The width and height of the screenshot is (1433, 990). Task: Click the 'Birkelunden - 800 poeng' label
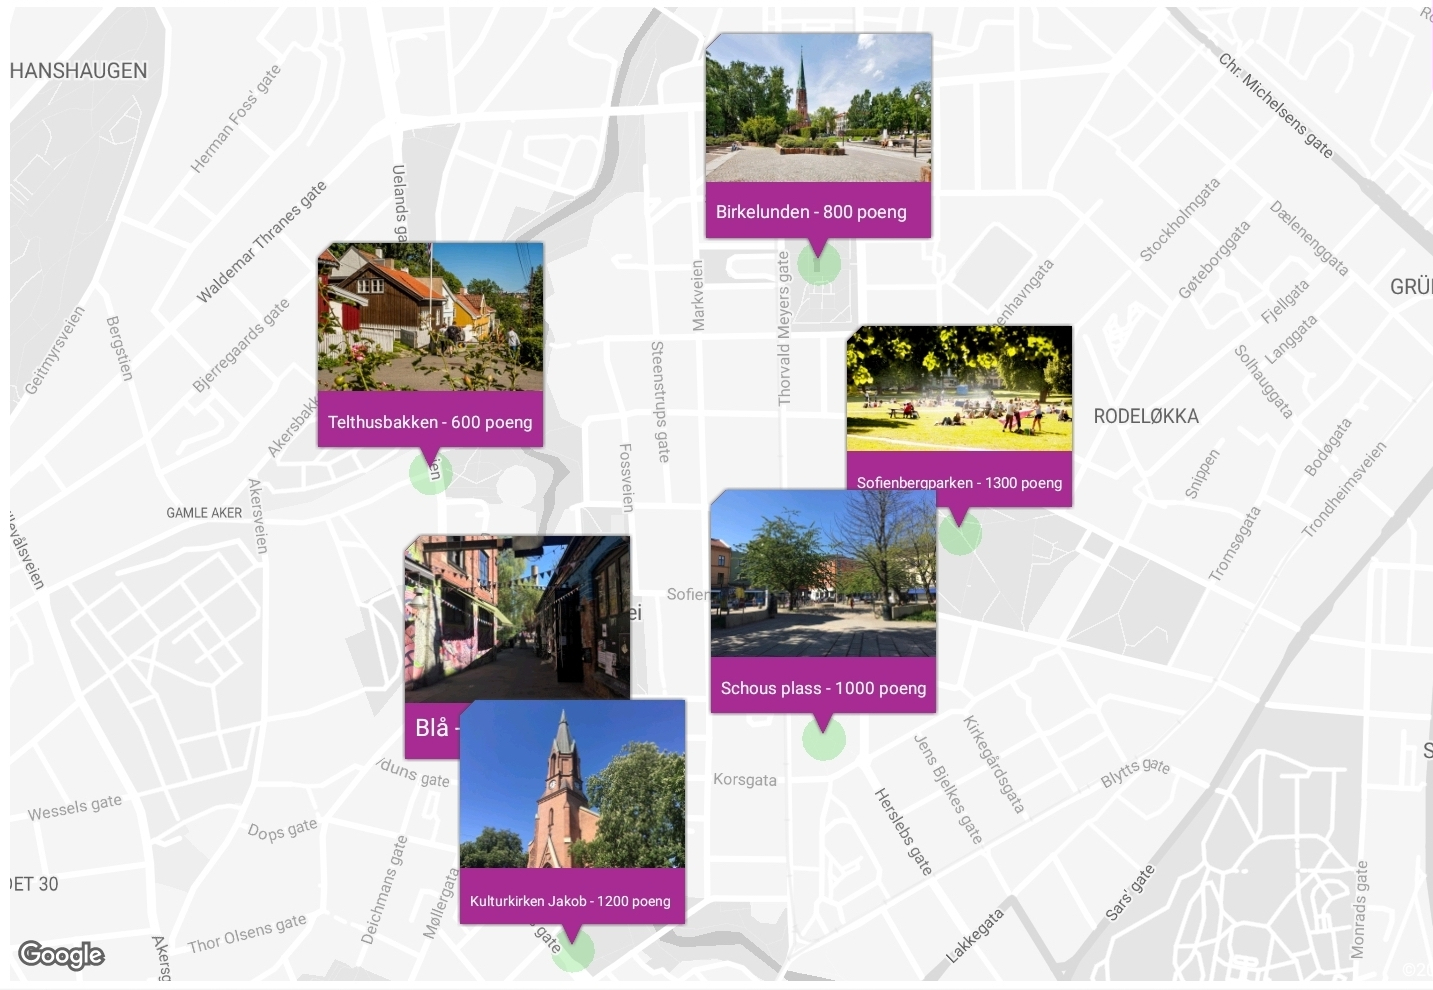click(x=811, y=212)
